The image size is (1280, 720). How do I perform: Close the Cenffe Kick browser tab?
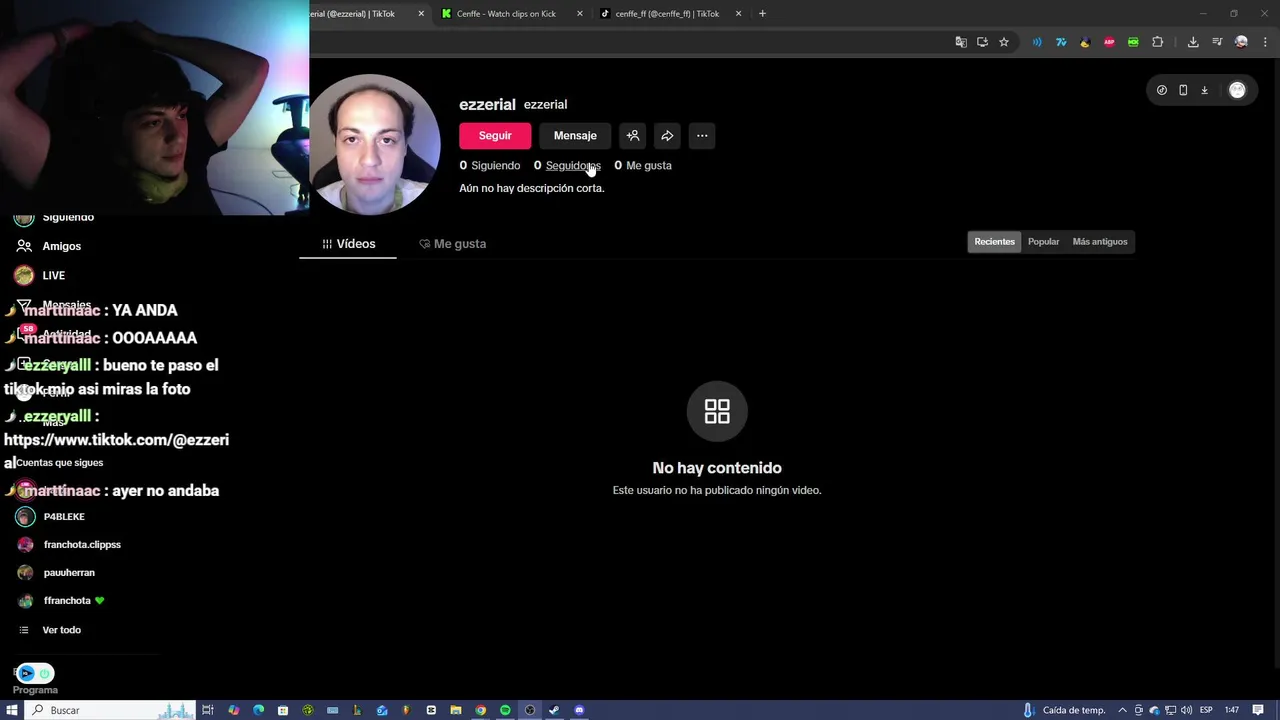580,14
